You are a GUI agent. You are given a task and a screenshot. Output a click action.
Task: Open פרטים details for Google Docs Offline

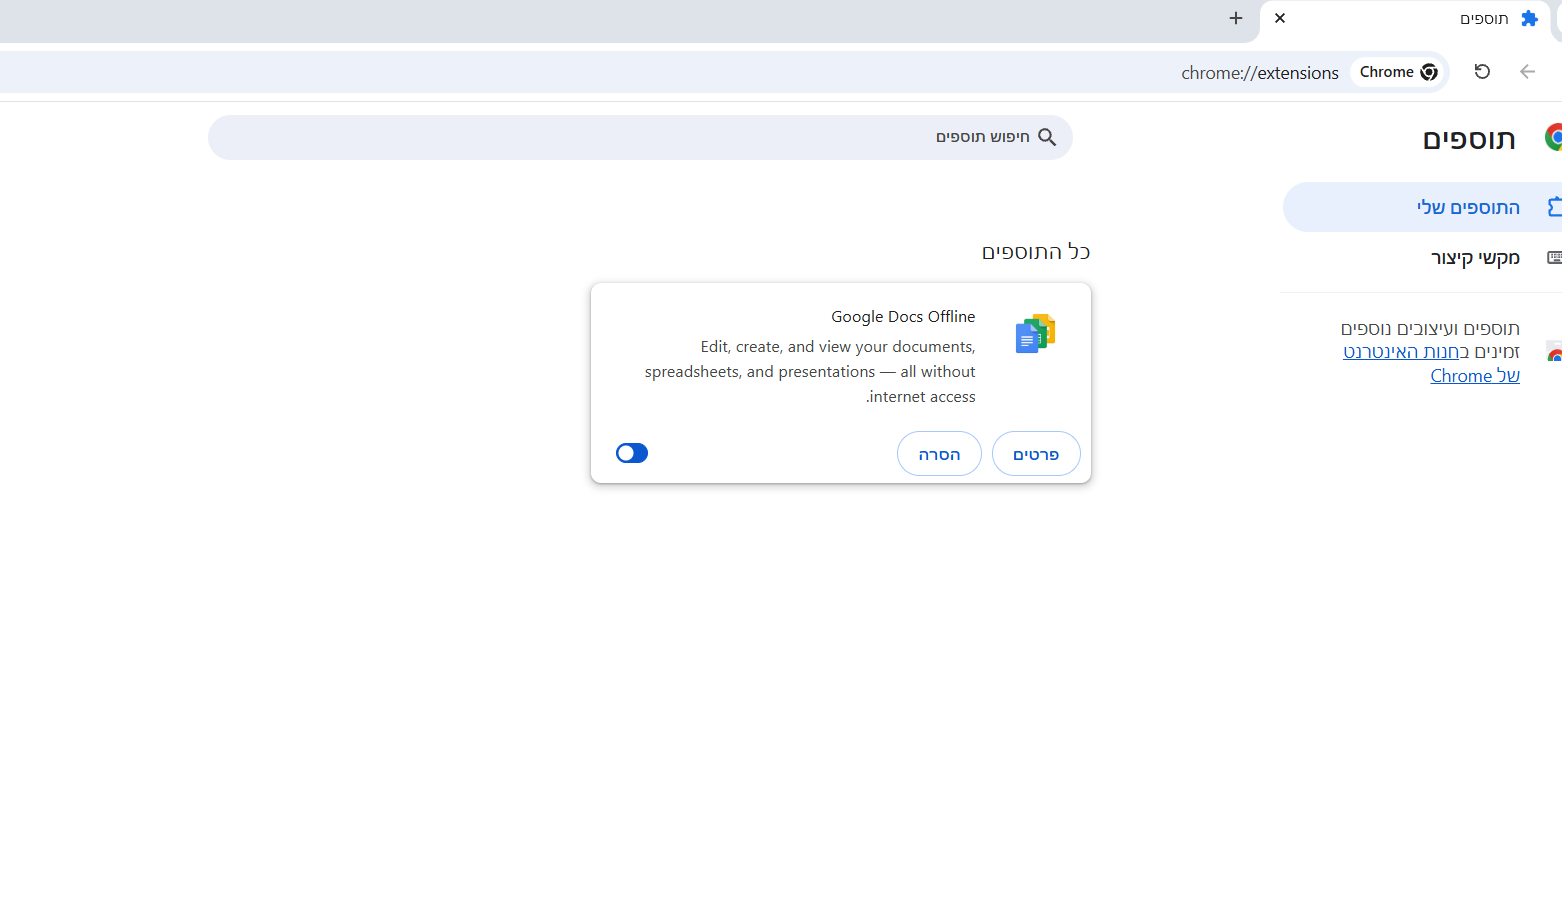coord(1036,454)
